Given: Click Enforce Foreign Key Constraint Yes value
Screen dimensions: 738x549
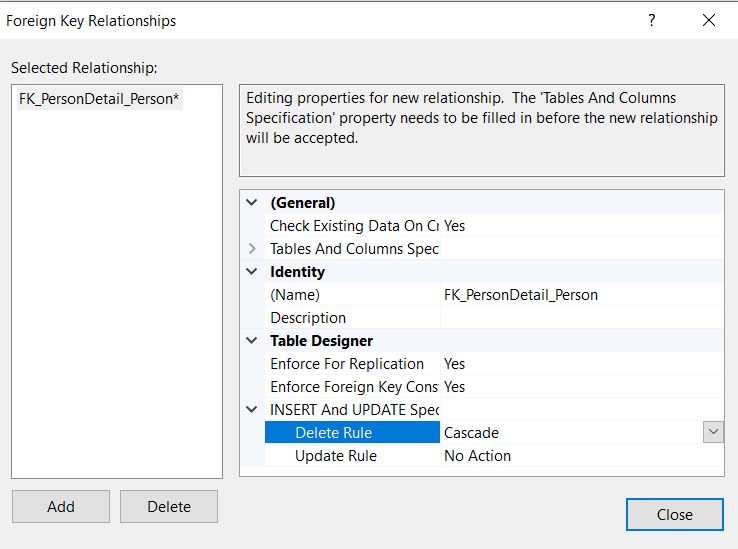Looking at the screenshot, I should point(580,387).
